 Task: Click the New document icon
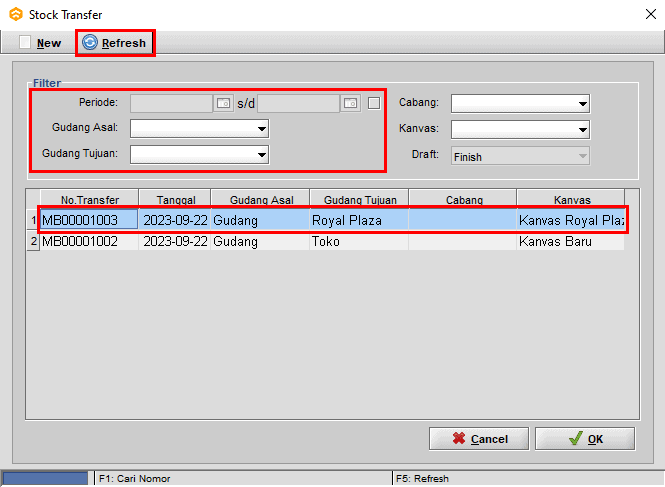point(25,43)
